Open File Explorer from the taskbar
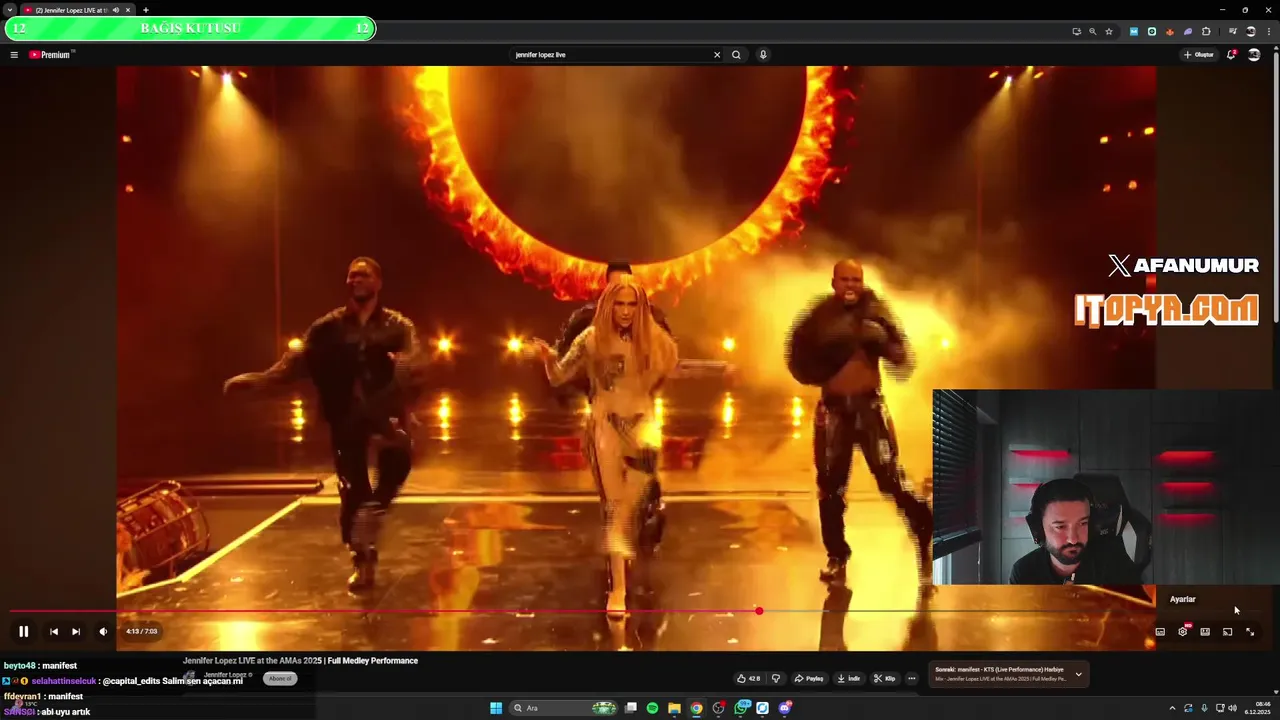Viewport: 1280px width, 720px height. 674,708
